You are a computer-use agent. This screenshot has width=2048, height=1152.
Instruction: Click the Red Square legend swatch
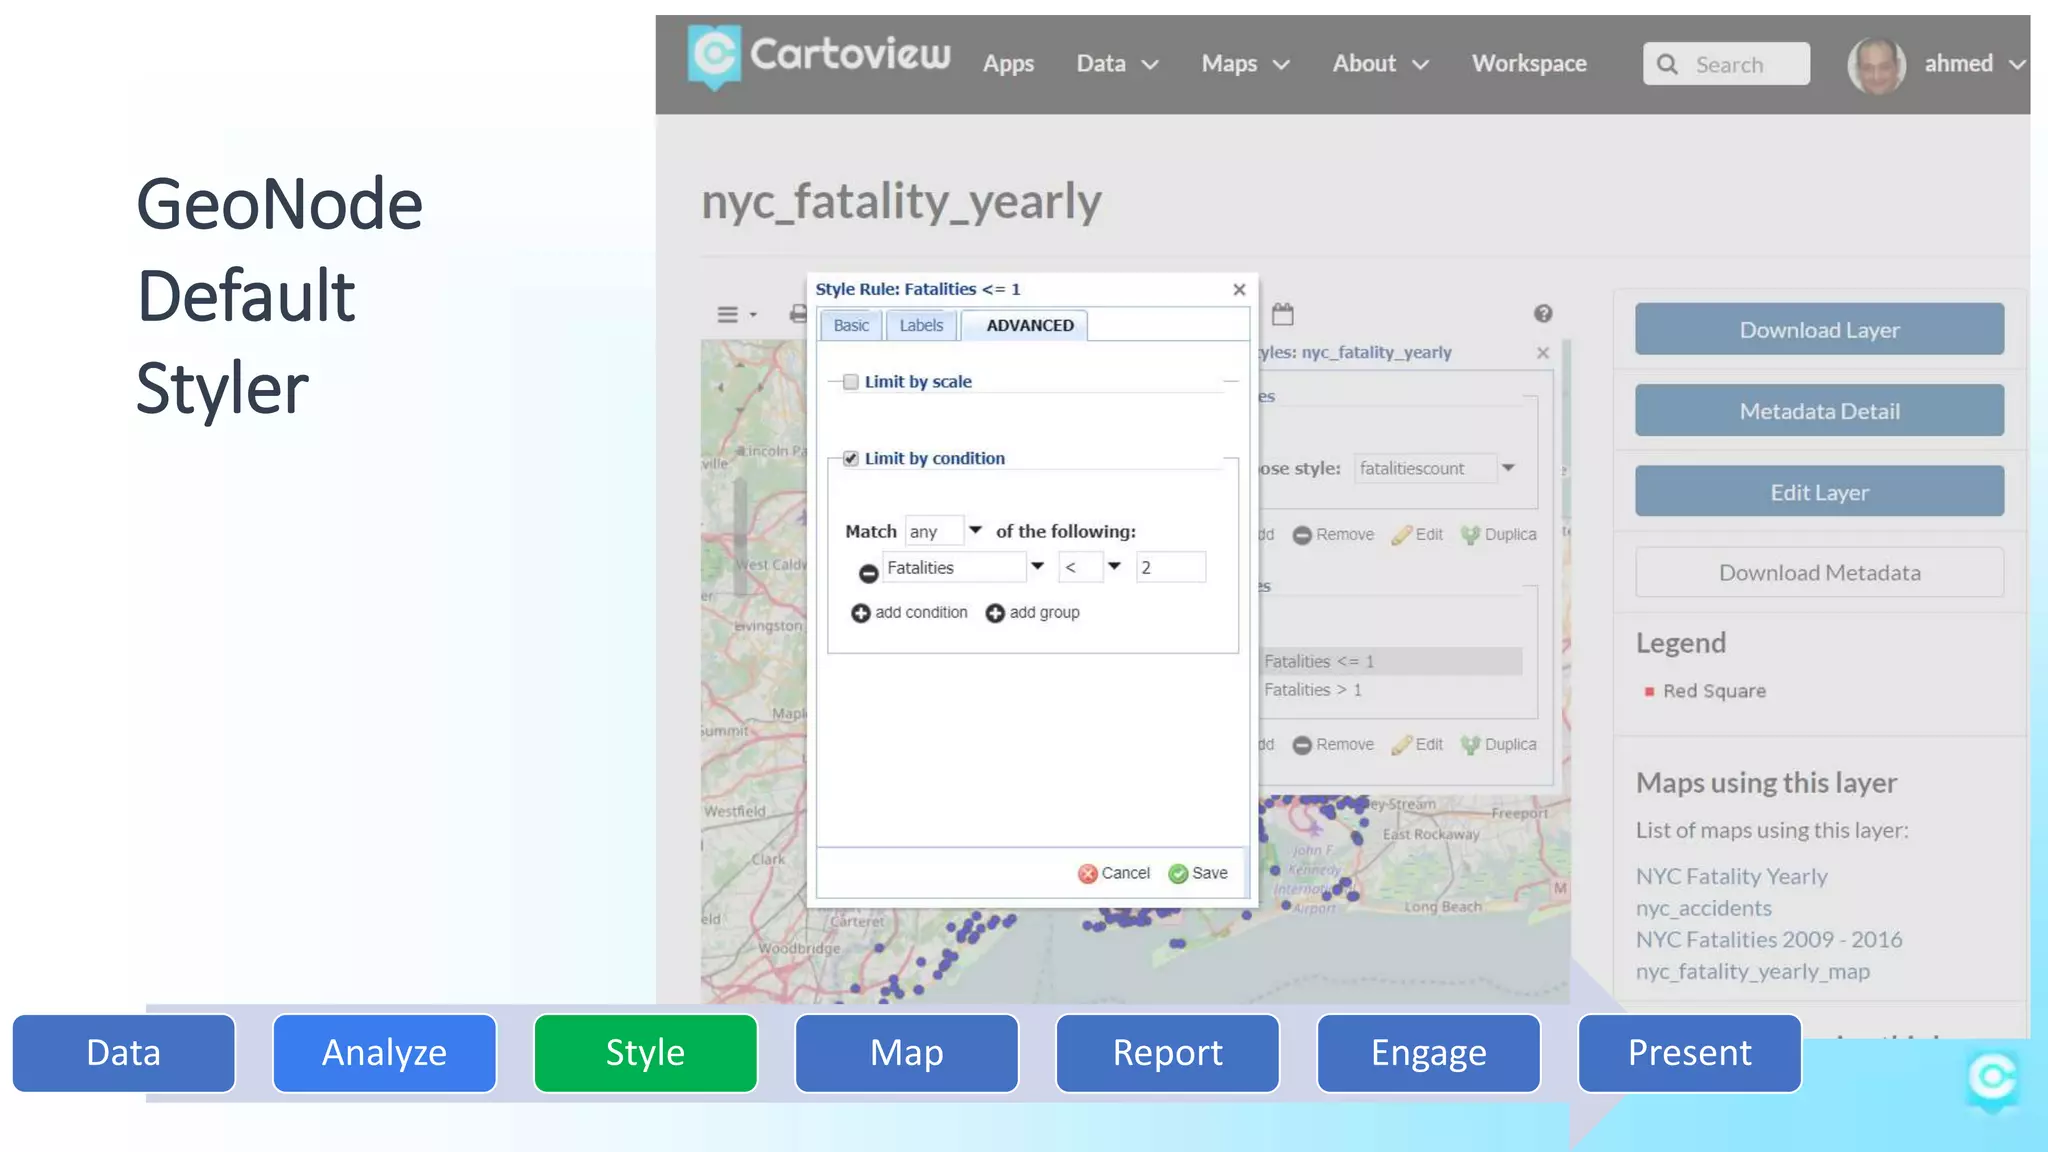pos(1649,691)
